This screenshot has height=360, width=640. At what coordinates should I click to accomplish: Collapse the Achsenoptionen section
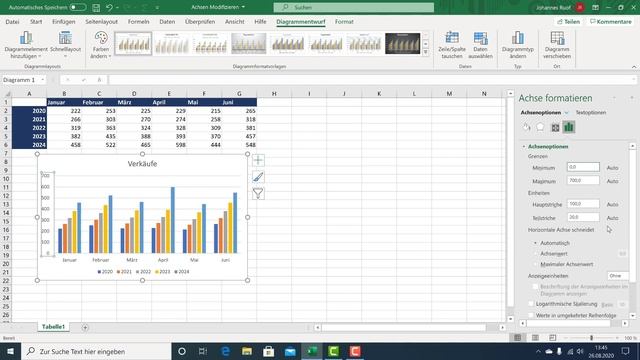coord(524,147)
